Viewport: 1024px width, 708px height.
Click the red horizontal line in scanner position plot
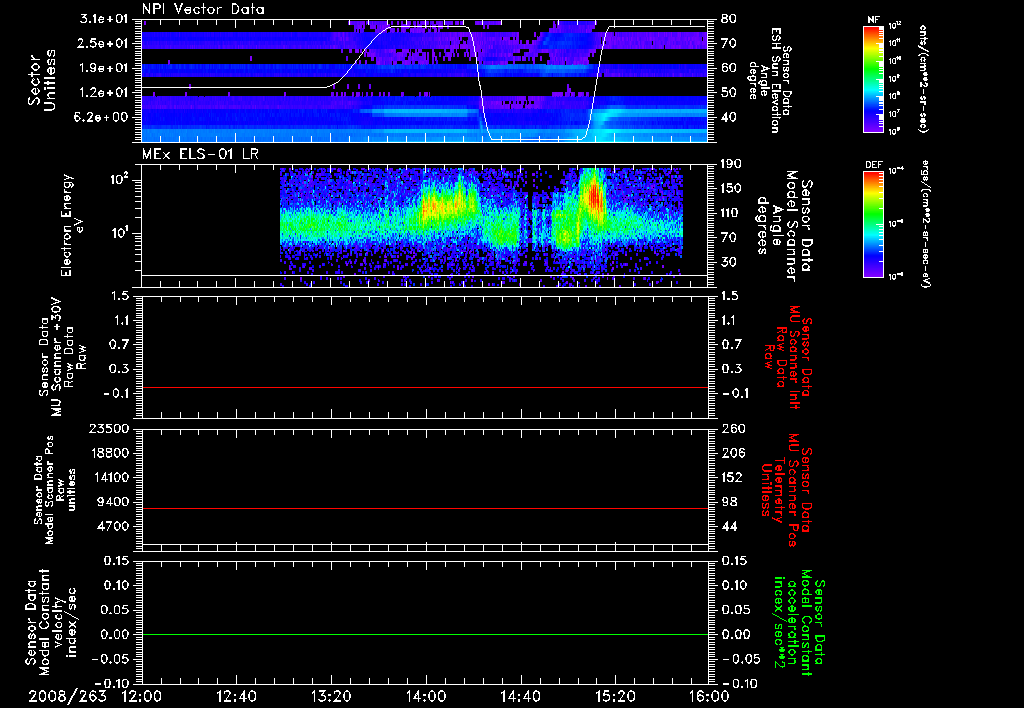425,508
